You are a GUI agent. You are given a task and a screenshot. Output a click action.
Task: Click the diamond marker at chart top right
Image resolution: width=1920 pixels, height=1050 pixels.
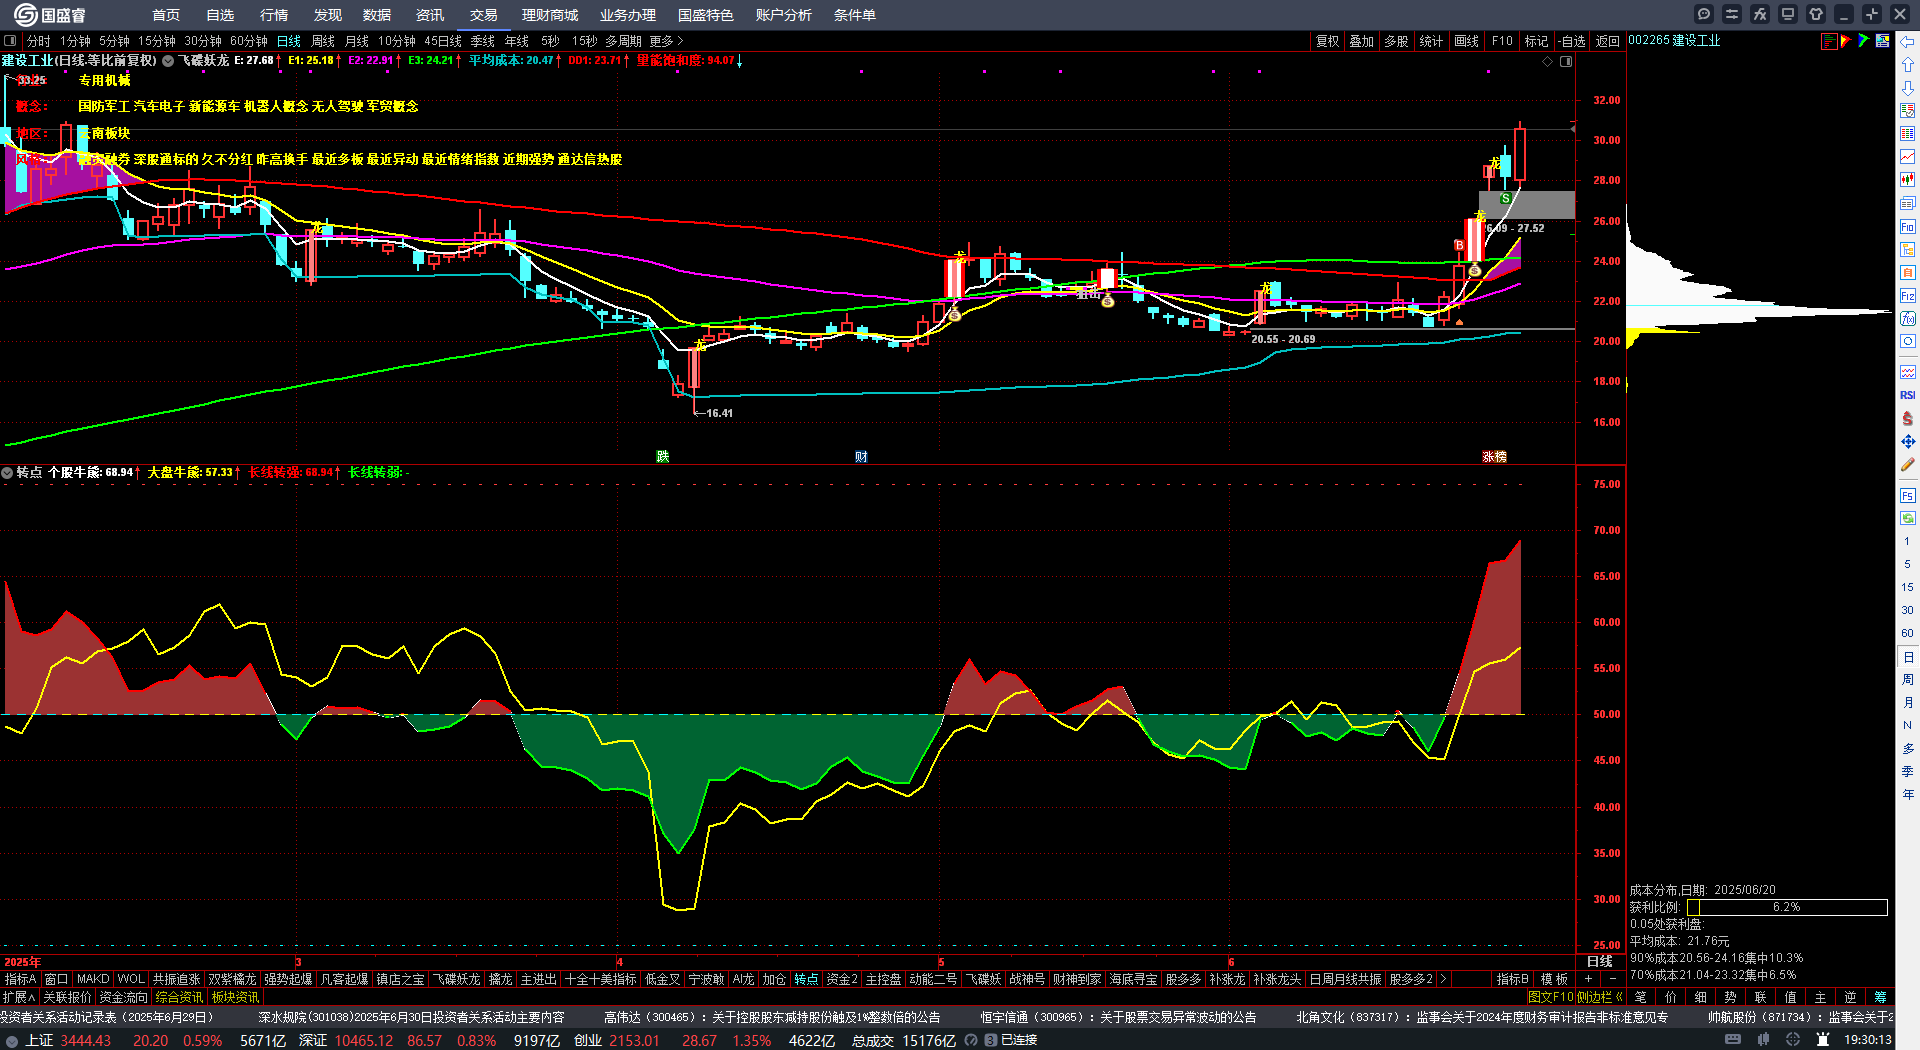point(1548,62)
